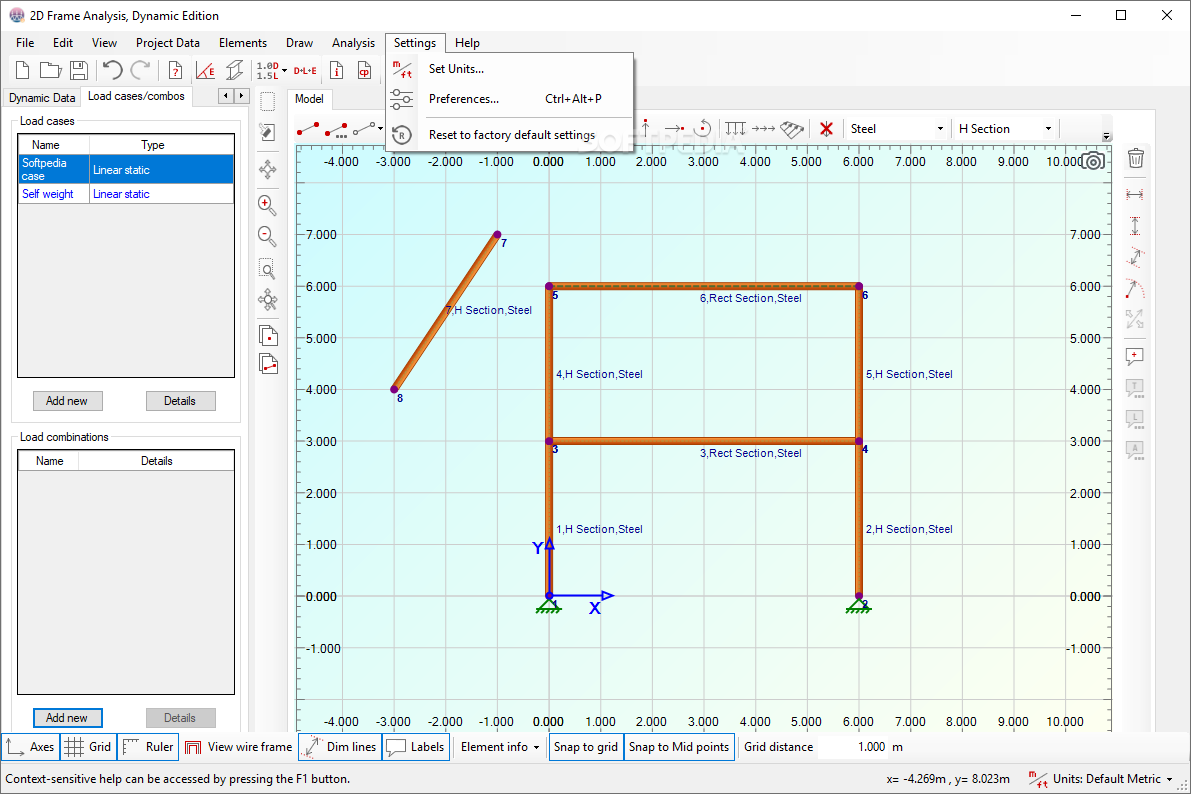Apply a distributed vertical load tool
The height and width of the screenshot is (794, 1191).
tap(735, 128)
